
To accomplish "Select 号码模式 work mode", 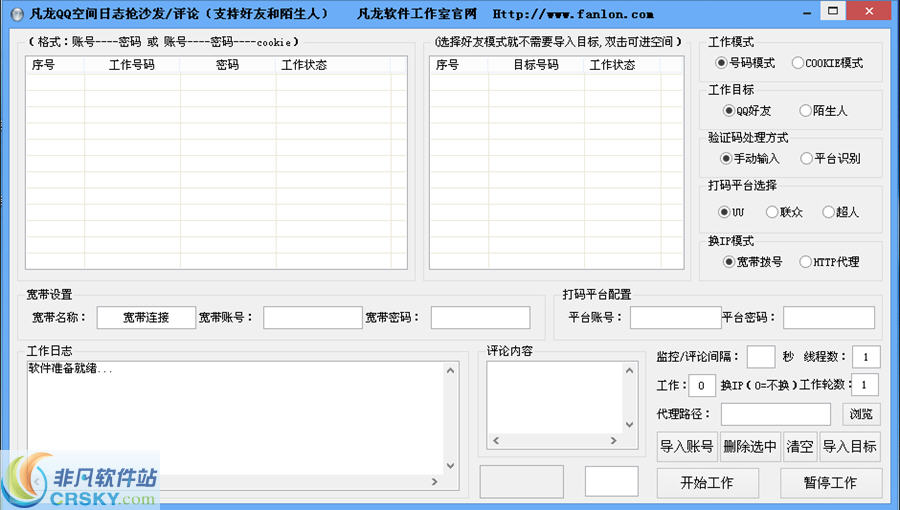I will 746,63.
